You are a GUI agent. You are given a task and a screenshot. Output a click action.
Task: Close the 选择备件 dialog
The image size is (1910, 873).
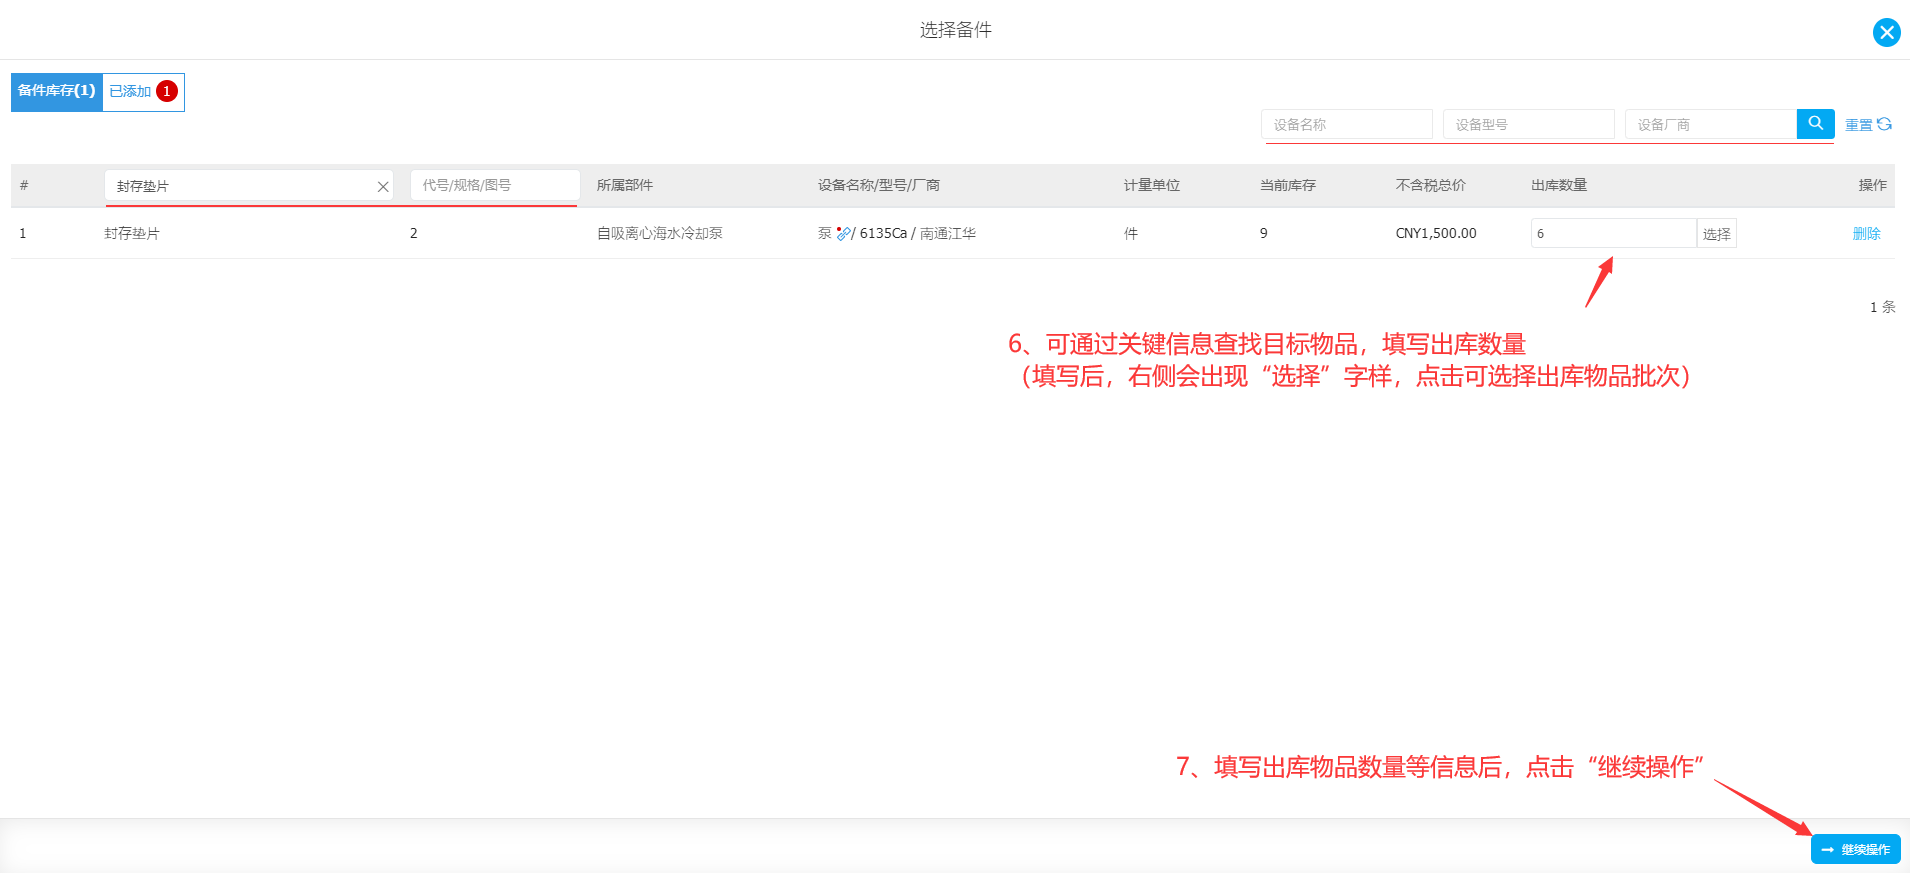(1886, 32)
